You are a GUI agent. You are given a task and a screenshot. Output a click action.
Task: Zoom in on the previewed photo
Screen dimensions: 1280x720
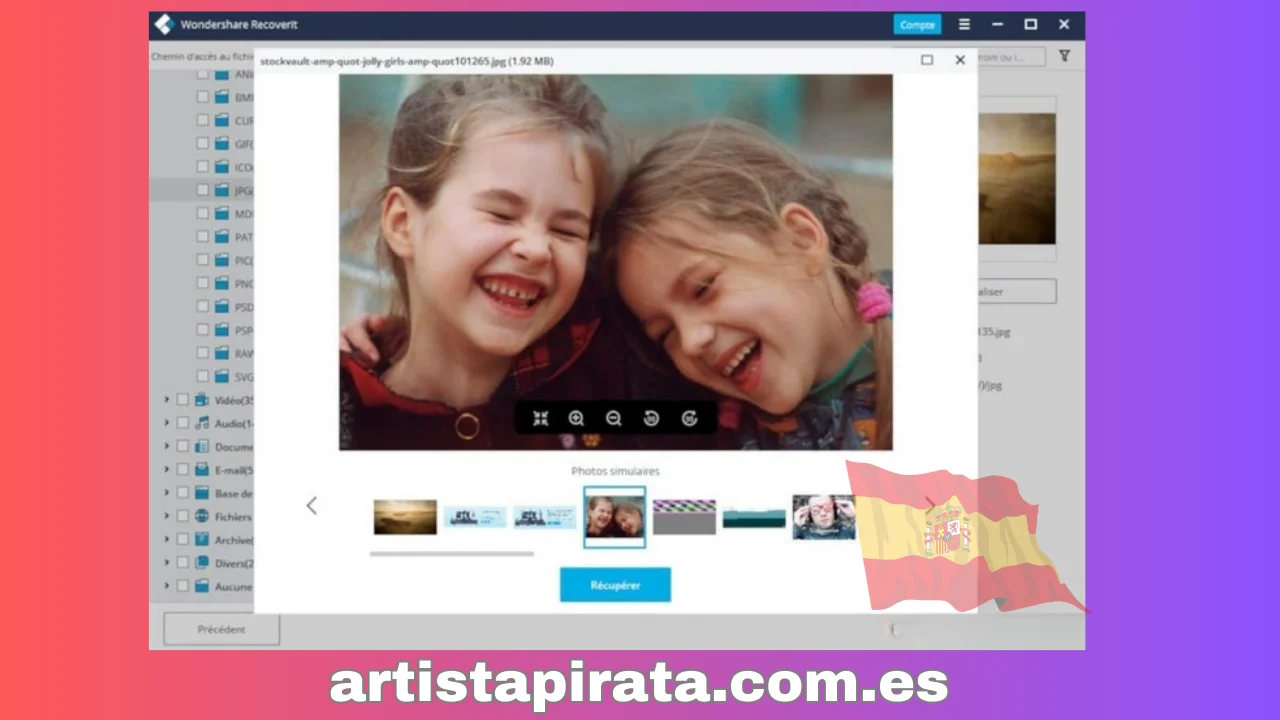coord(576,419)
